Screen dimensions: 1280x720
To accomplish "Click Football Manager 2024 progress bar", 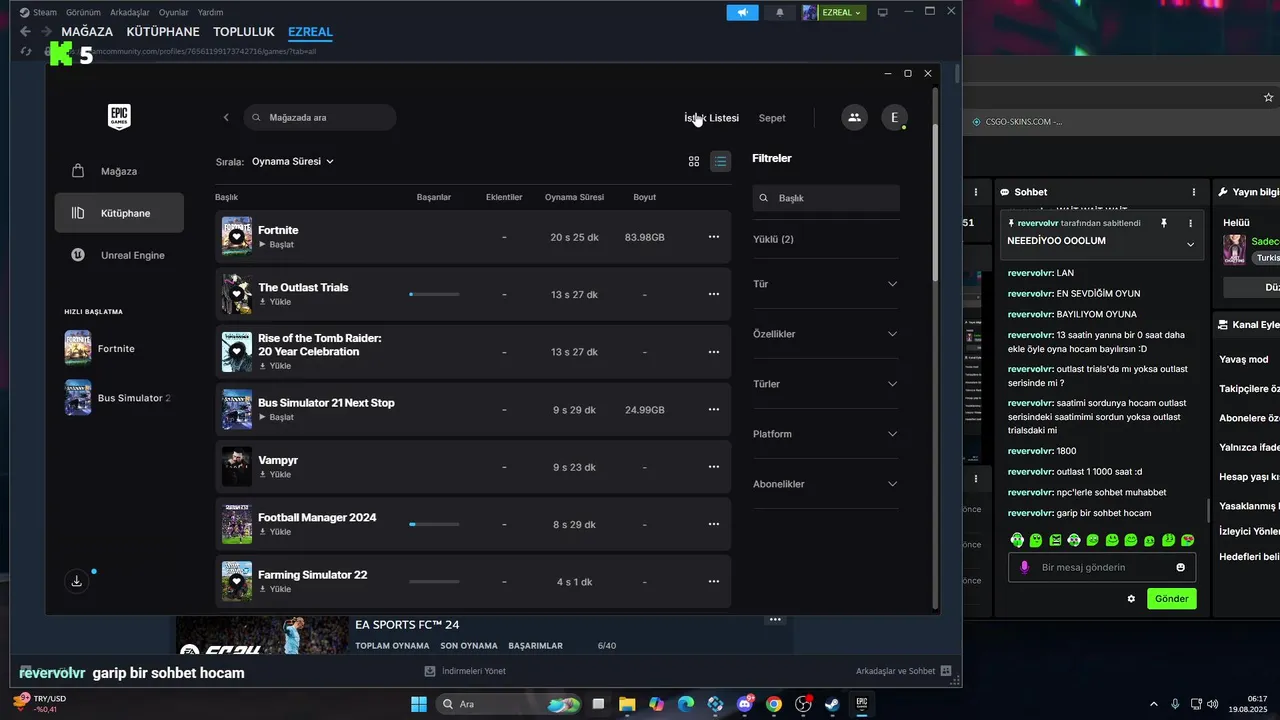I will click(x=434, y=524).
